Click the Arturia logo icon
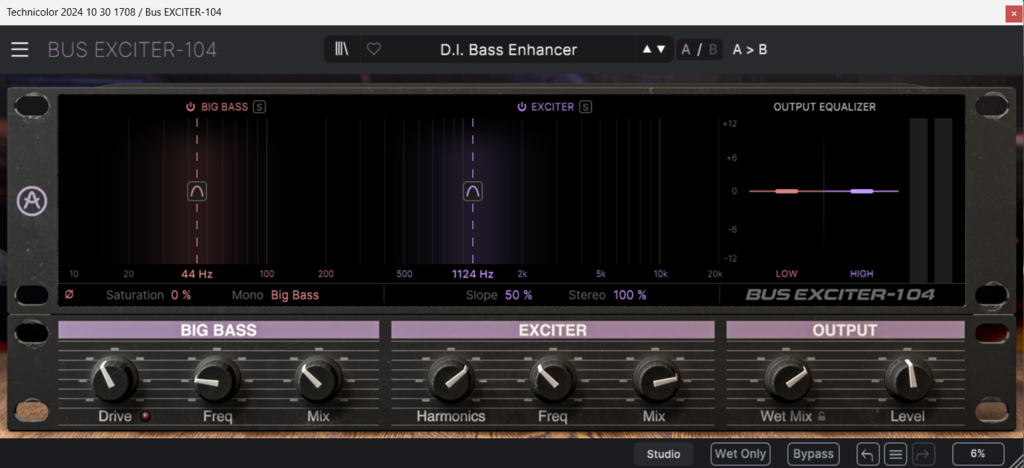Screen dimensions: 1024x468 [x=32, y=201]
